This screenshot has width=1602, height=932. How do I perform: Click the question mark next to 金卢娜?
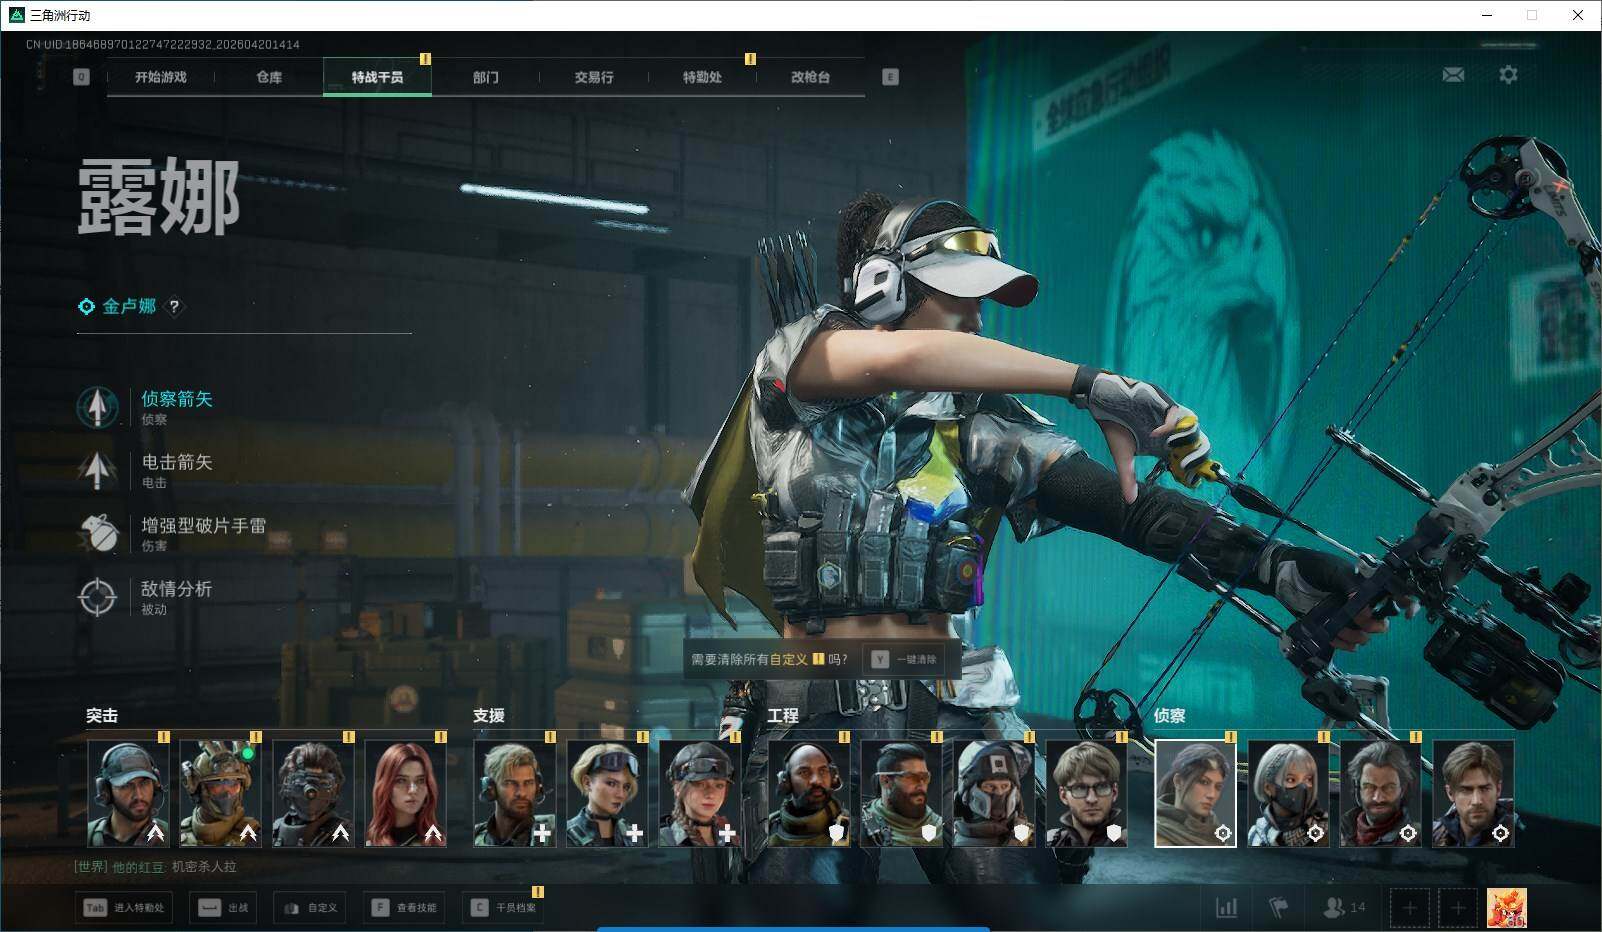pyautogui.click(x=174, y=307)
